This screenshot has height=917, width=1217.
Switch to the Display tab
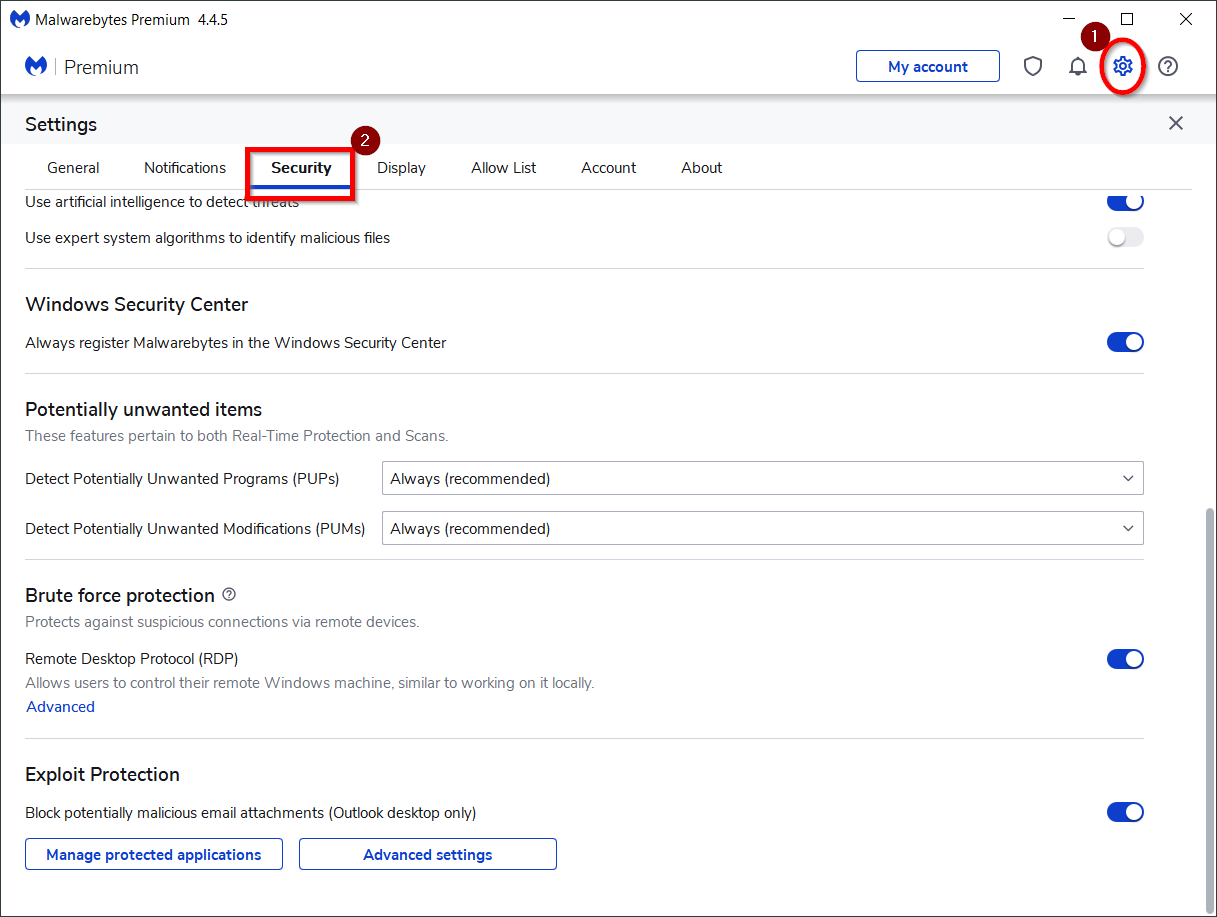pyautogui.click(x=401, y=168)
